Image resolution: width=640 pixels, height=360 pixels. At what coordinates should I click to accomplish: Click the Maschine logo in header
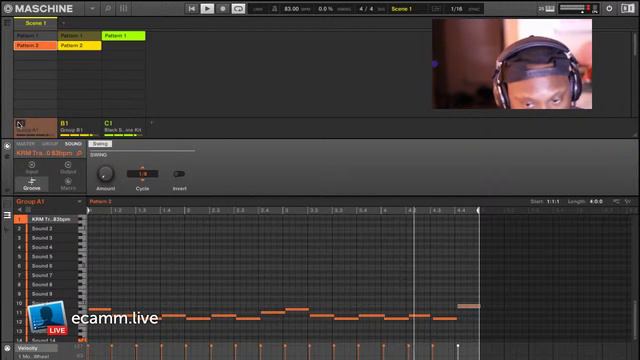click(38, 9)
